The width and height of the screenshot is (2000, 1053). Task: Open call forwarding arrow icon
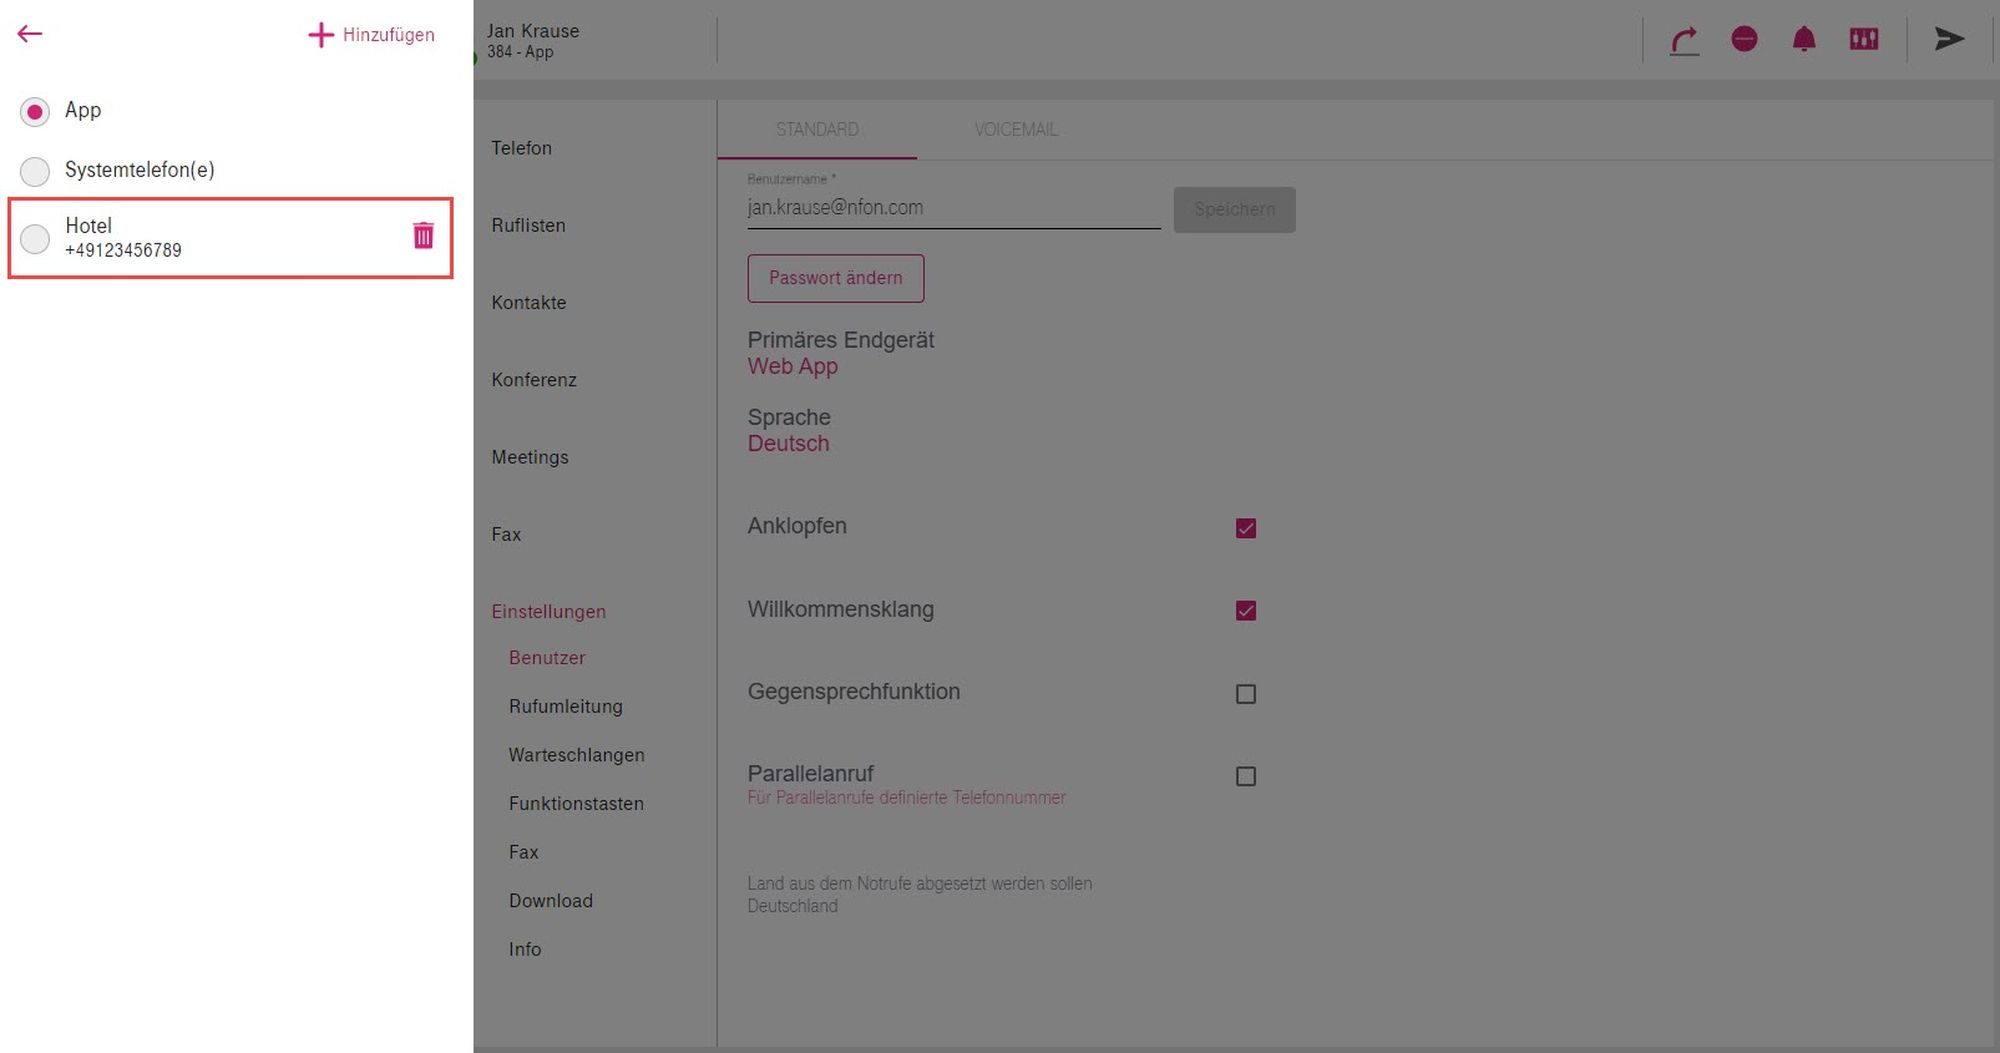(x=1684, y=40)
